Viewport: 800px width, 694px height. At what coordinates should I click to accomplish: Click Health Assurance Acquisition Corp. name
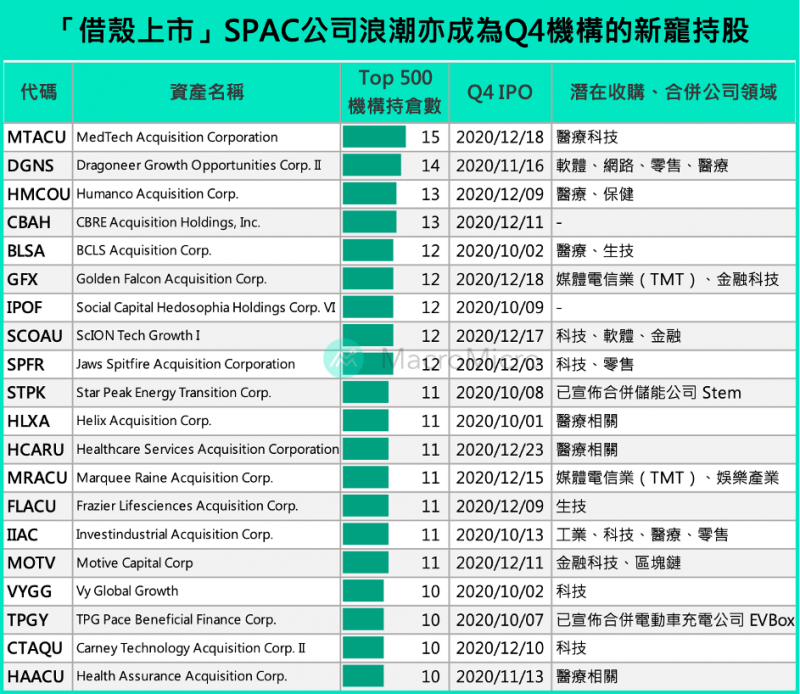point(182,677)
